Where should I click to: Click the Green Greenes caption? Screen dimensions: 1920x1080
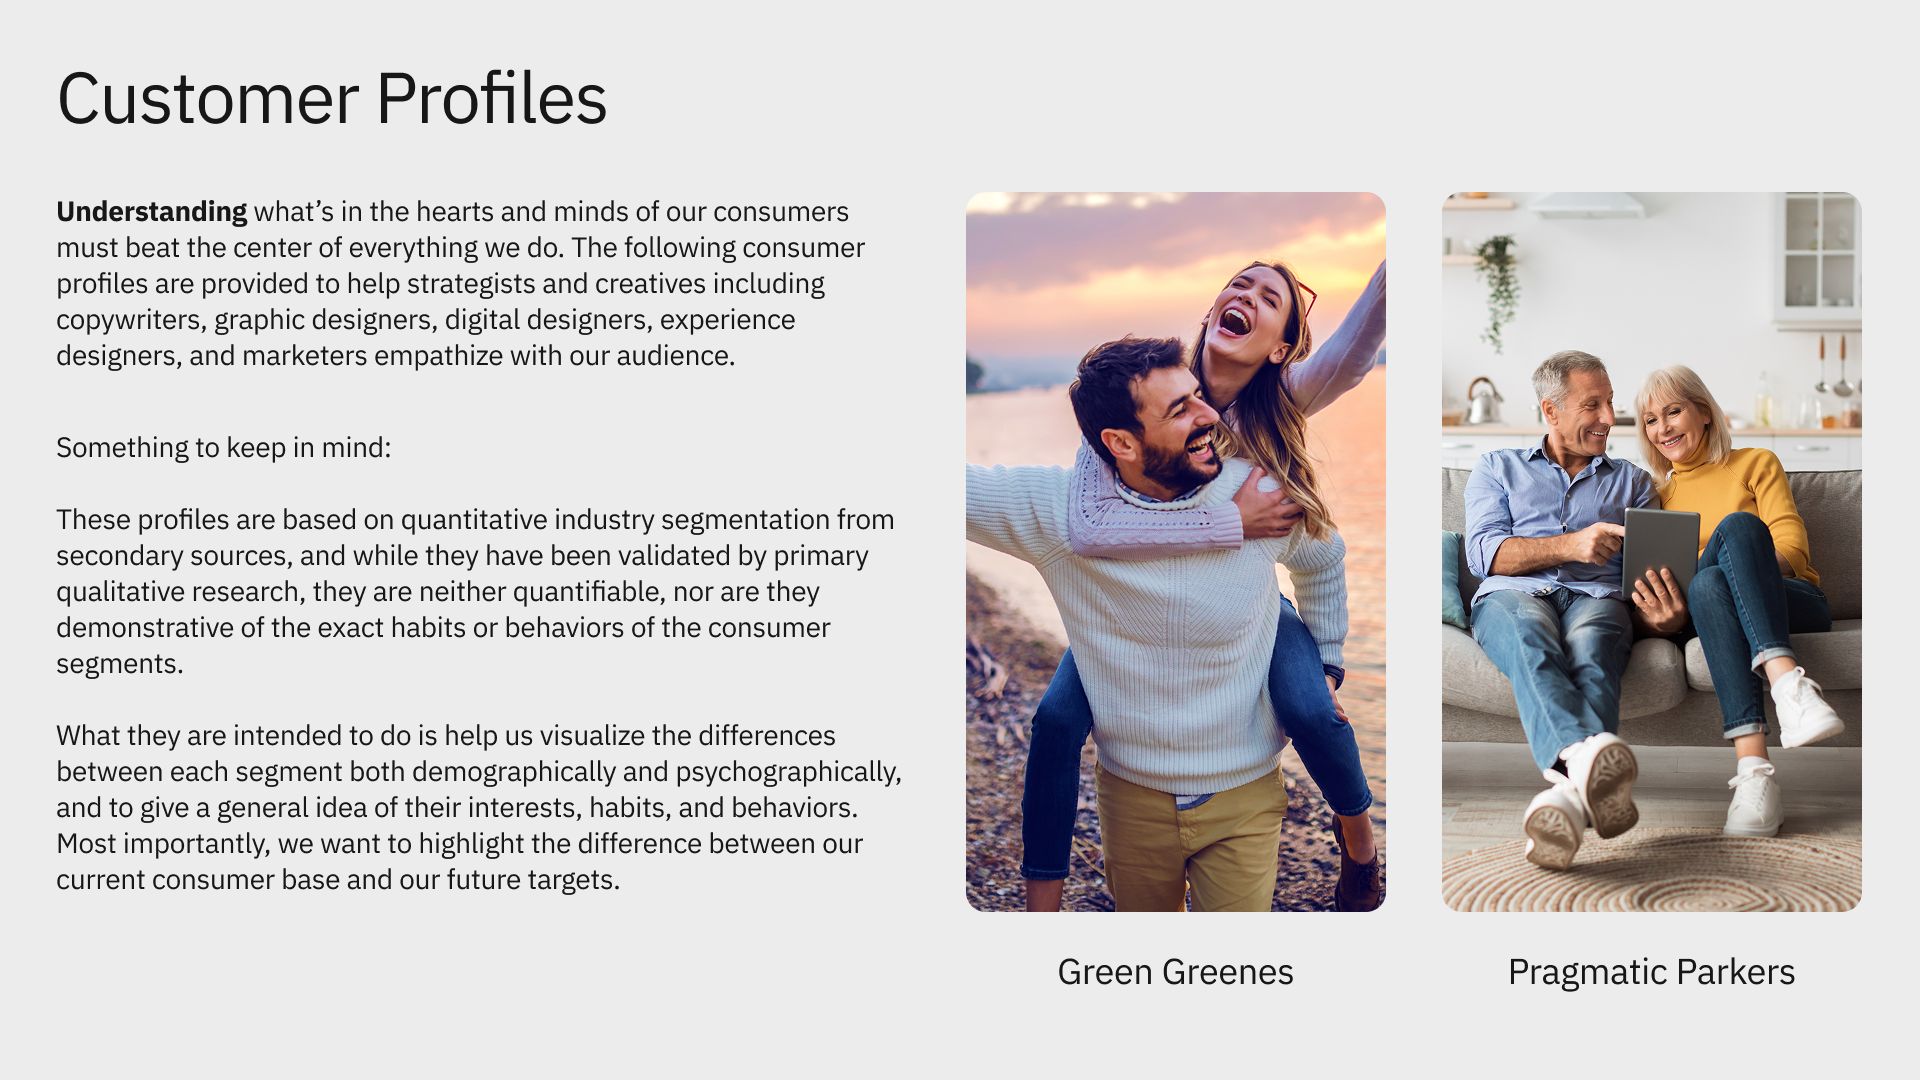click(x=1175, y=972)
